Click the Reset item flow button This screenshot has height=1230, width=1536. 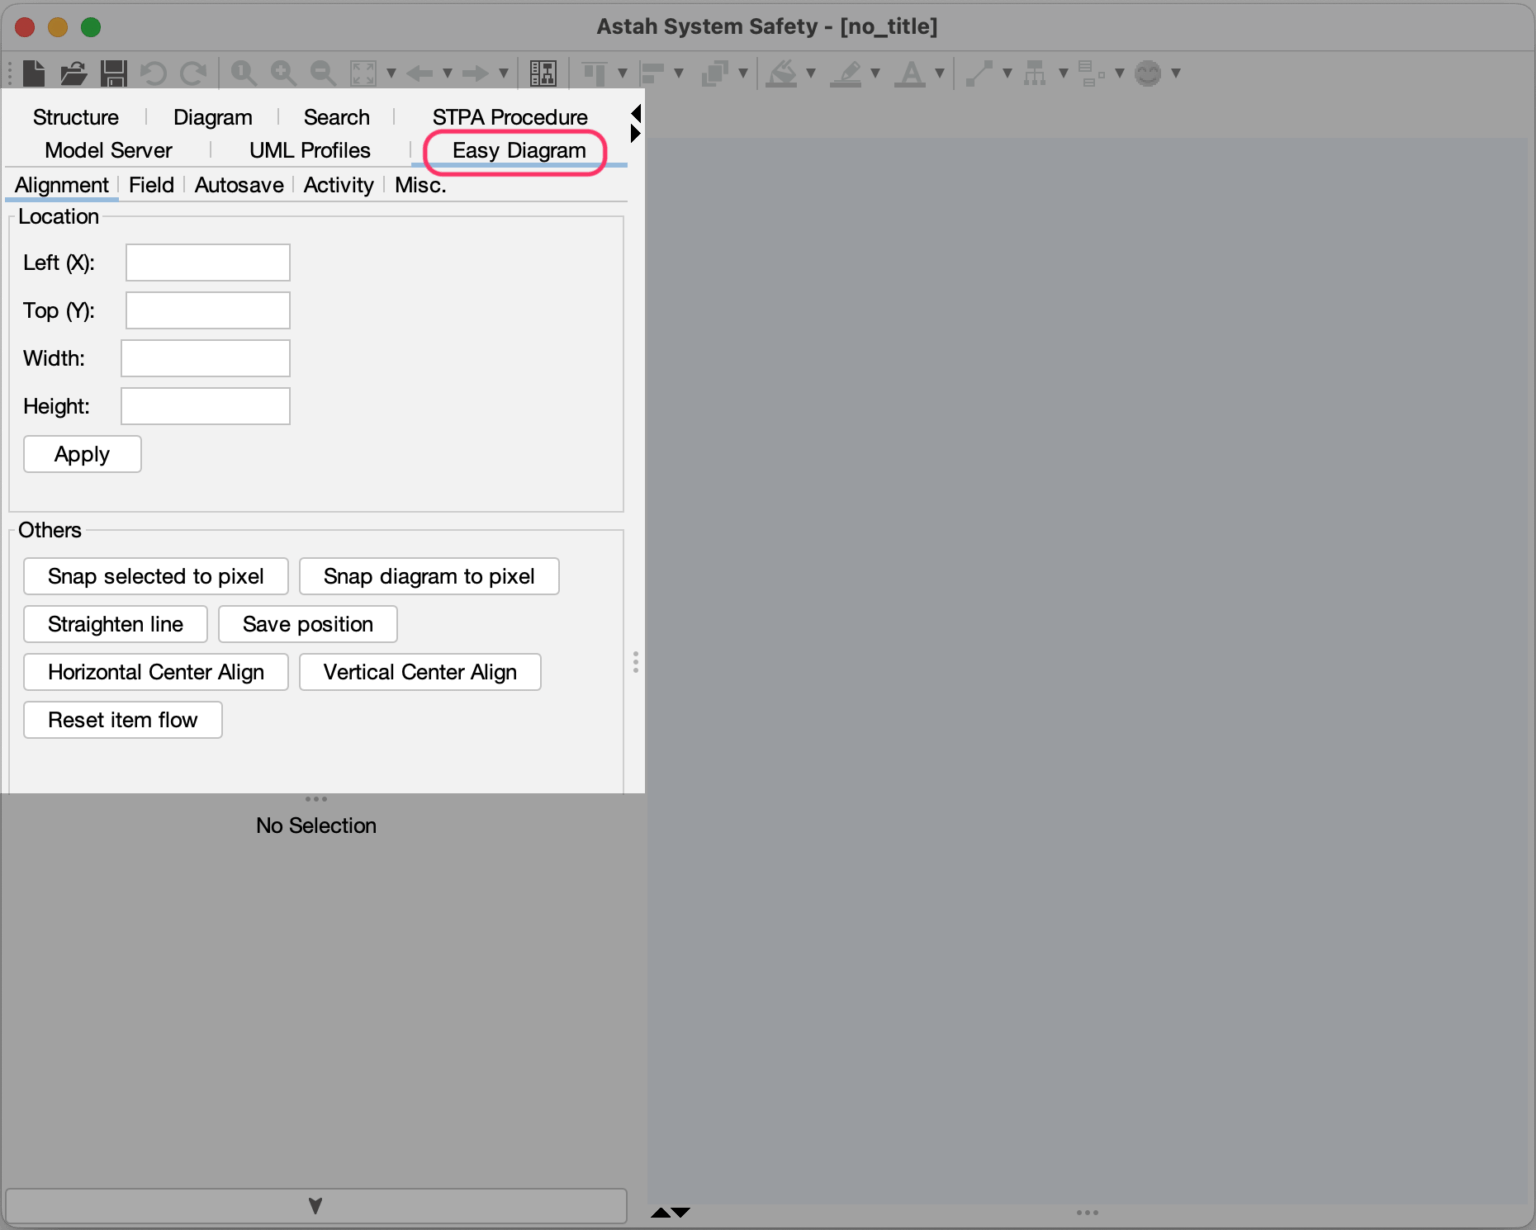122,720
